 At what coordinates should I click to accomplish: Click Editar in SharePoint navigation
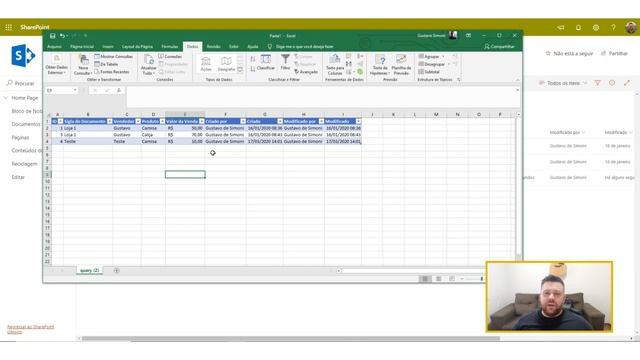click(18, 177)
